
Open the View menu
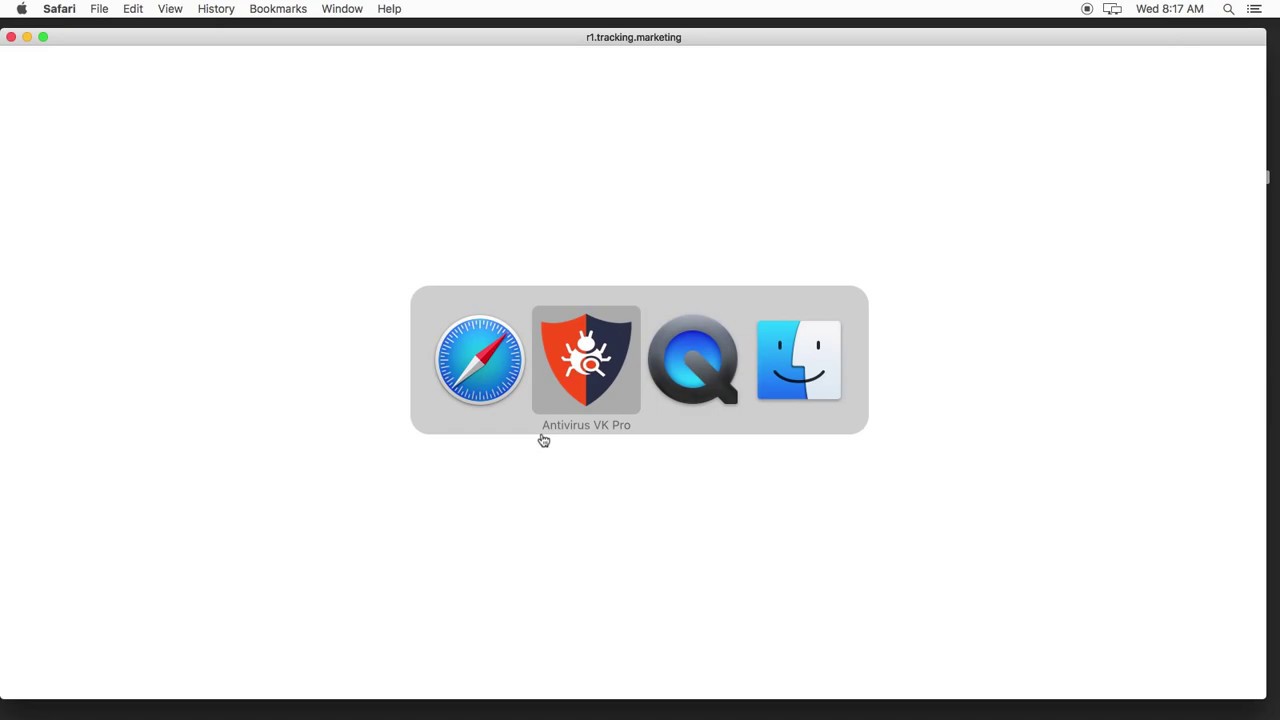coord(170,9)
